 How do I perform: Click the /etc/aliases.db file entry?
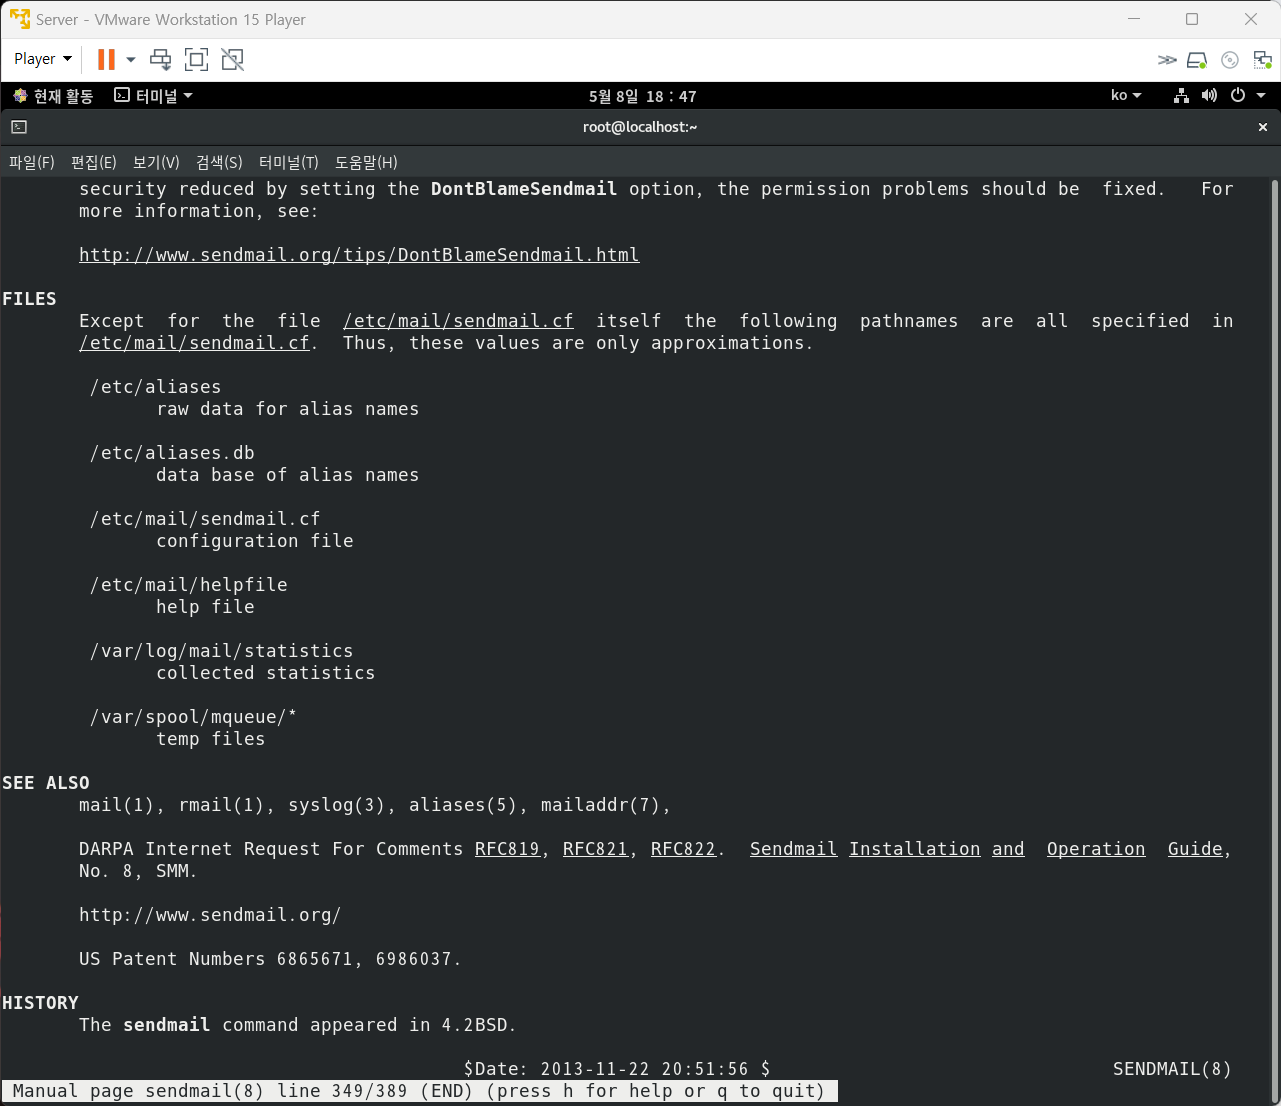click(172, 453)
